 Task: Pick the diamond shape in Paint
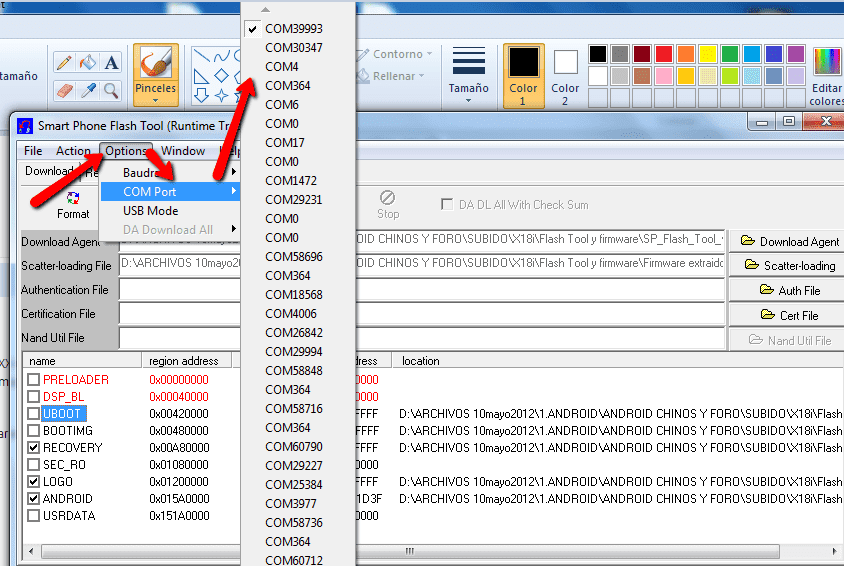pos(221,76)
